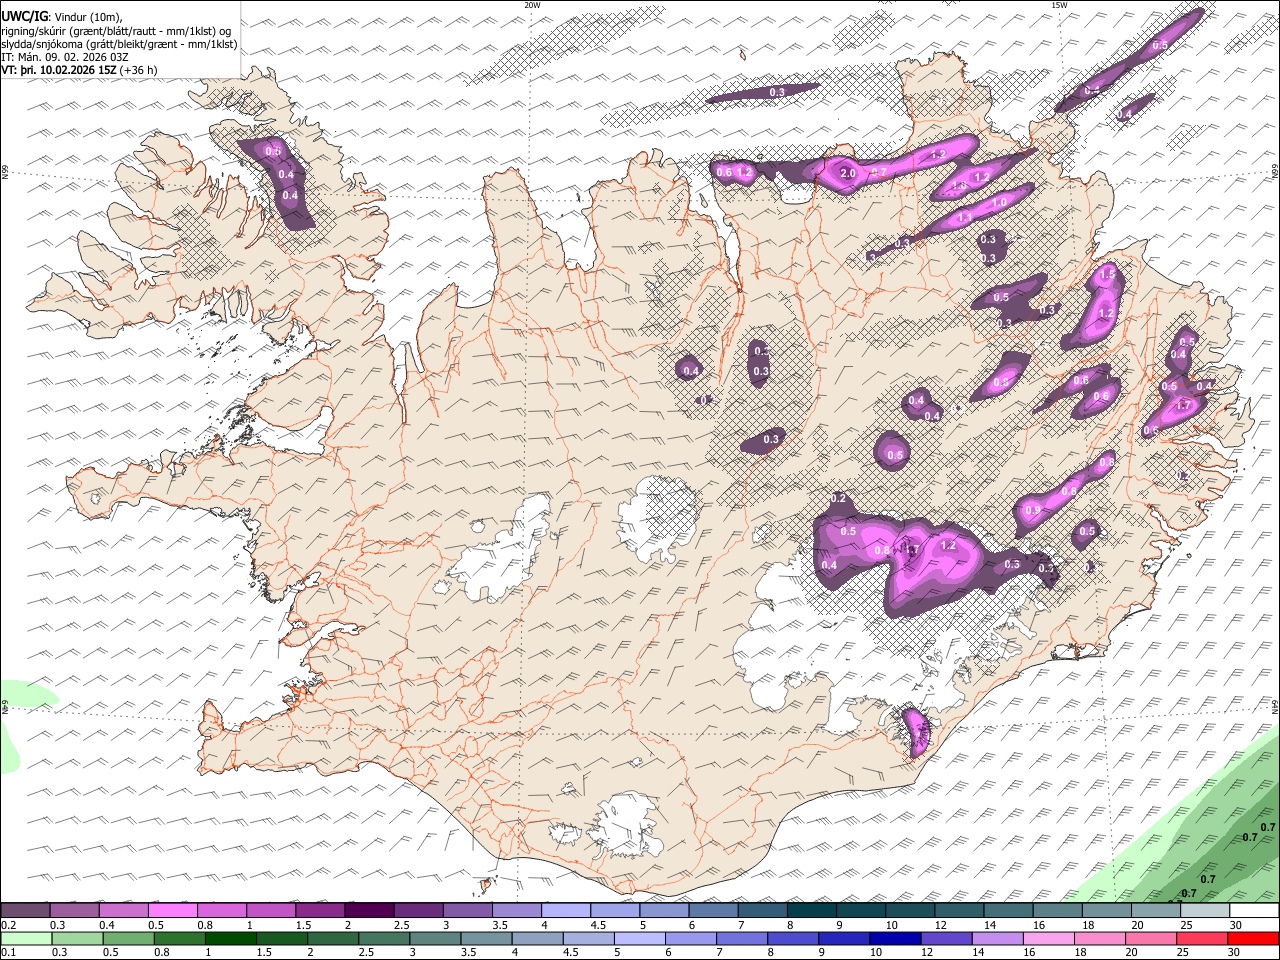
Task: Click the light lavender swatch labeled 4 in snow scale
Action: pos(565,911)
